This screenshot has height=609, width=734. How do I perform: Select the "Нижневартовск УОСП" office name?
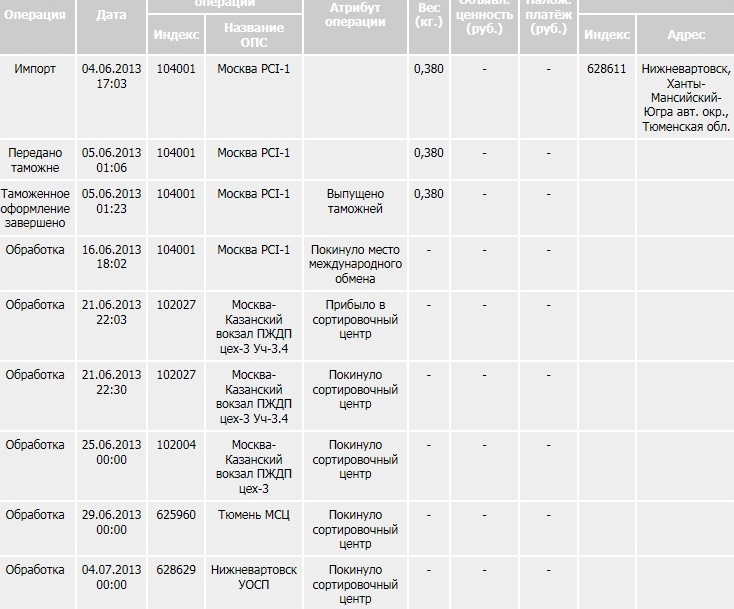(x=253, y=576)
